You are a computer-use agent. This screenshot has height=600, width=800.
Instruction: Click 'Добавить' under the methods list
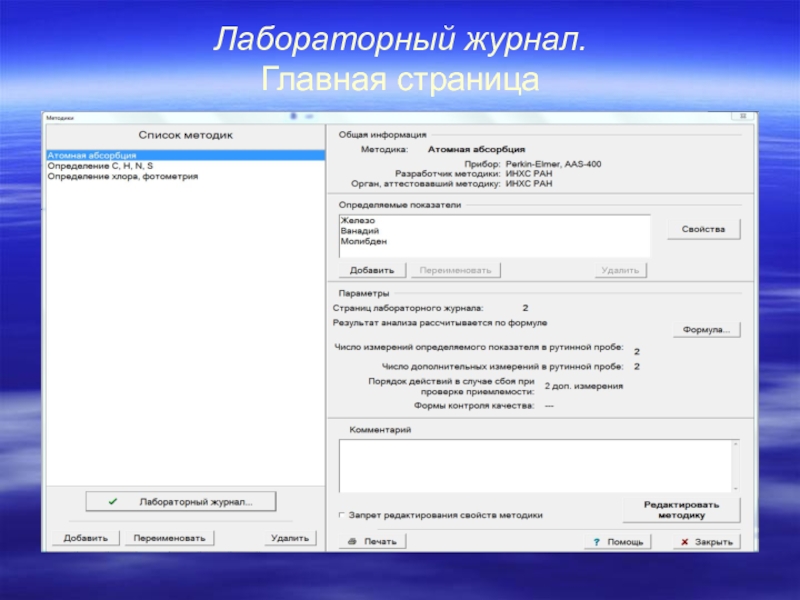click(x=86, y=538)
